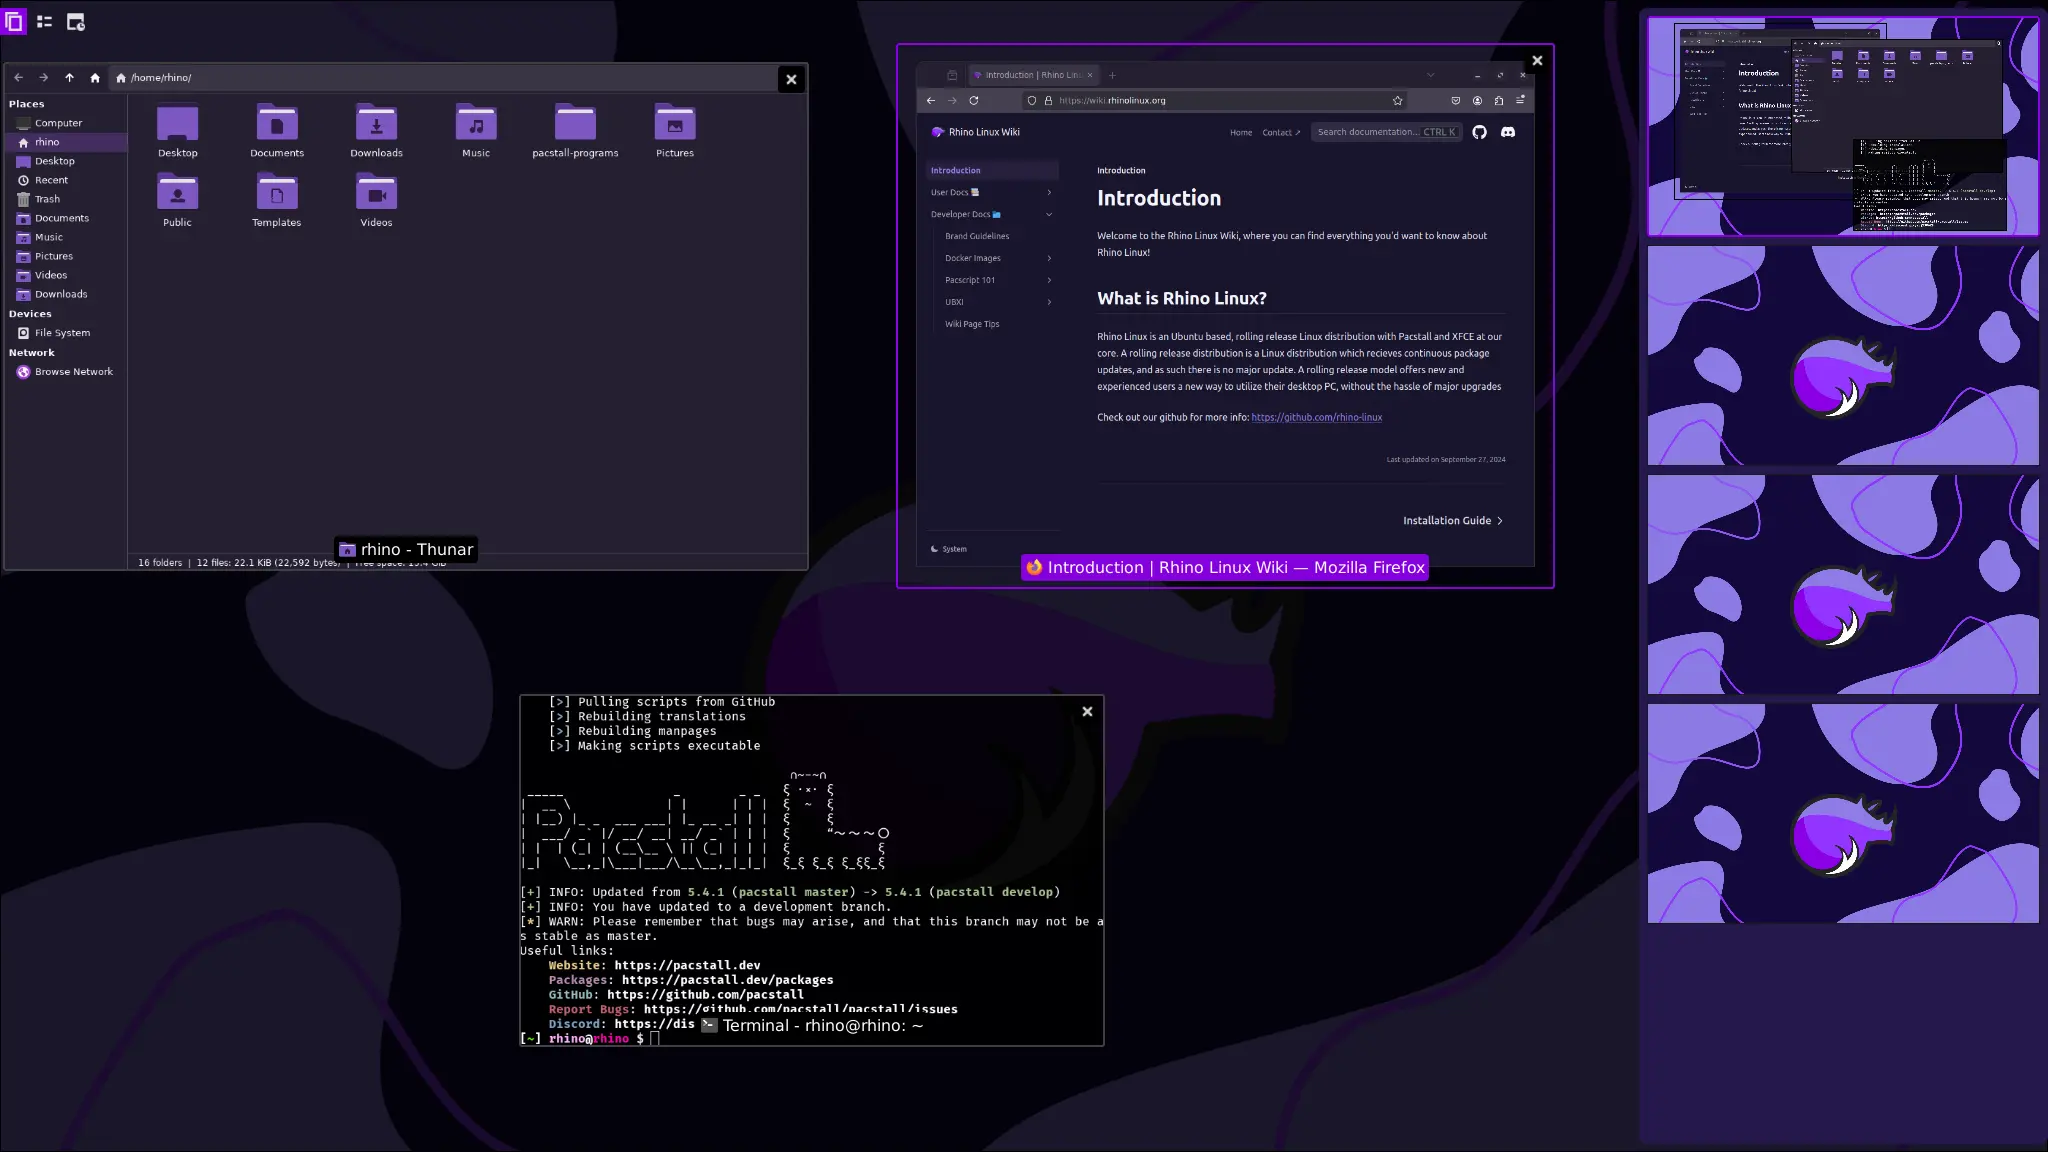2048x1152 pixels.
Task: Click Thunar's back arrow
Action: (x=18, y=77)
